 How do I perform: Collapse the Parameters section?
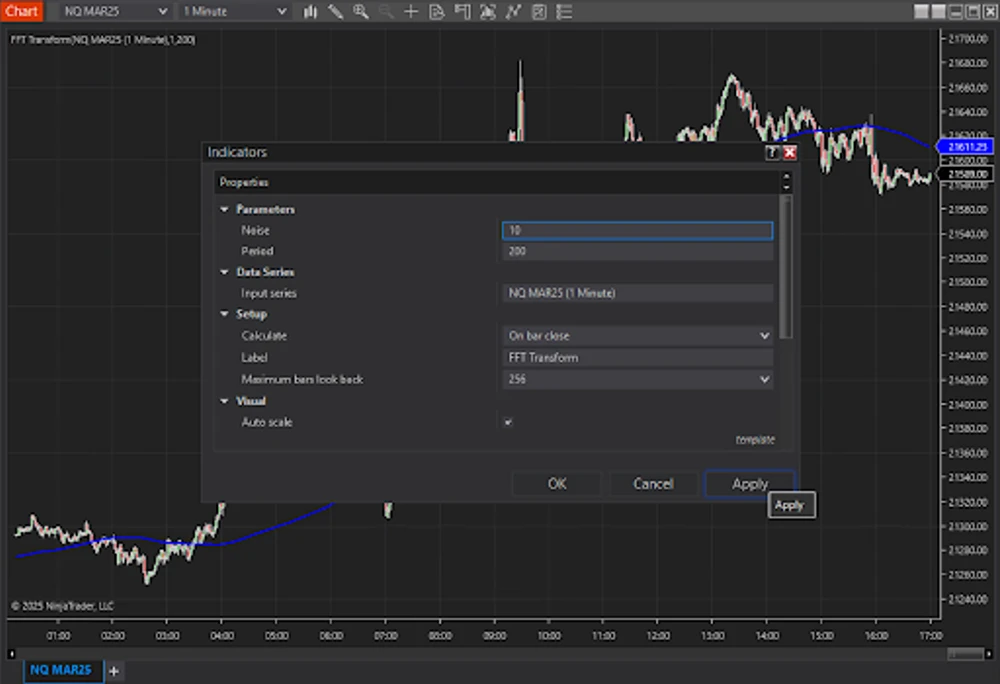(x=224, y=210)
